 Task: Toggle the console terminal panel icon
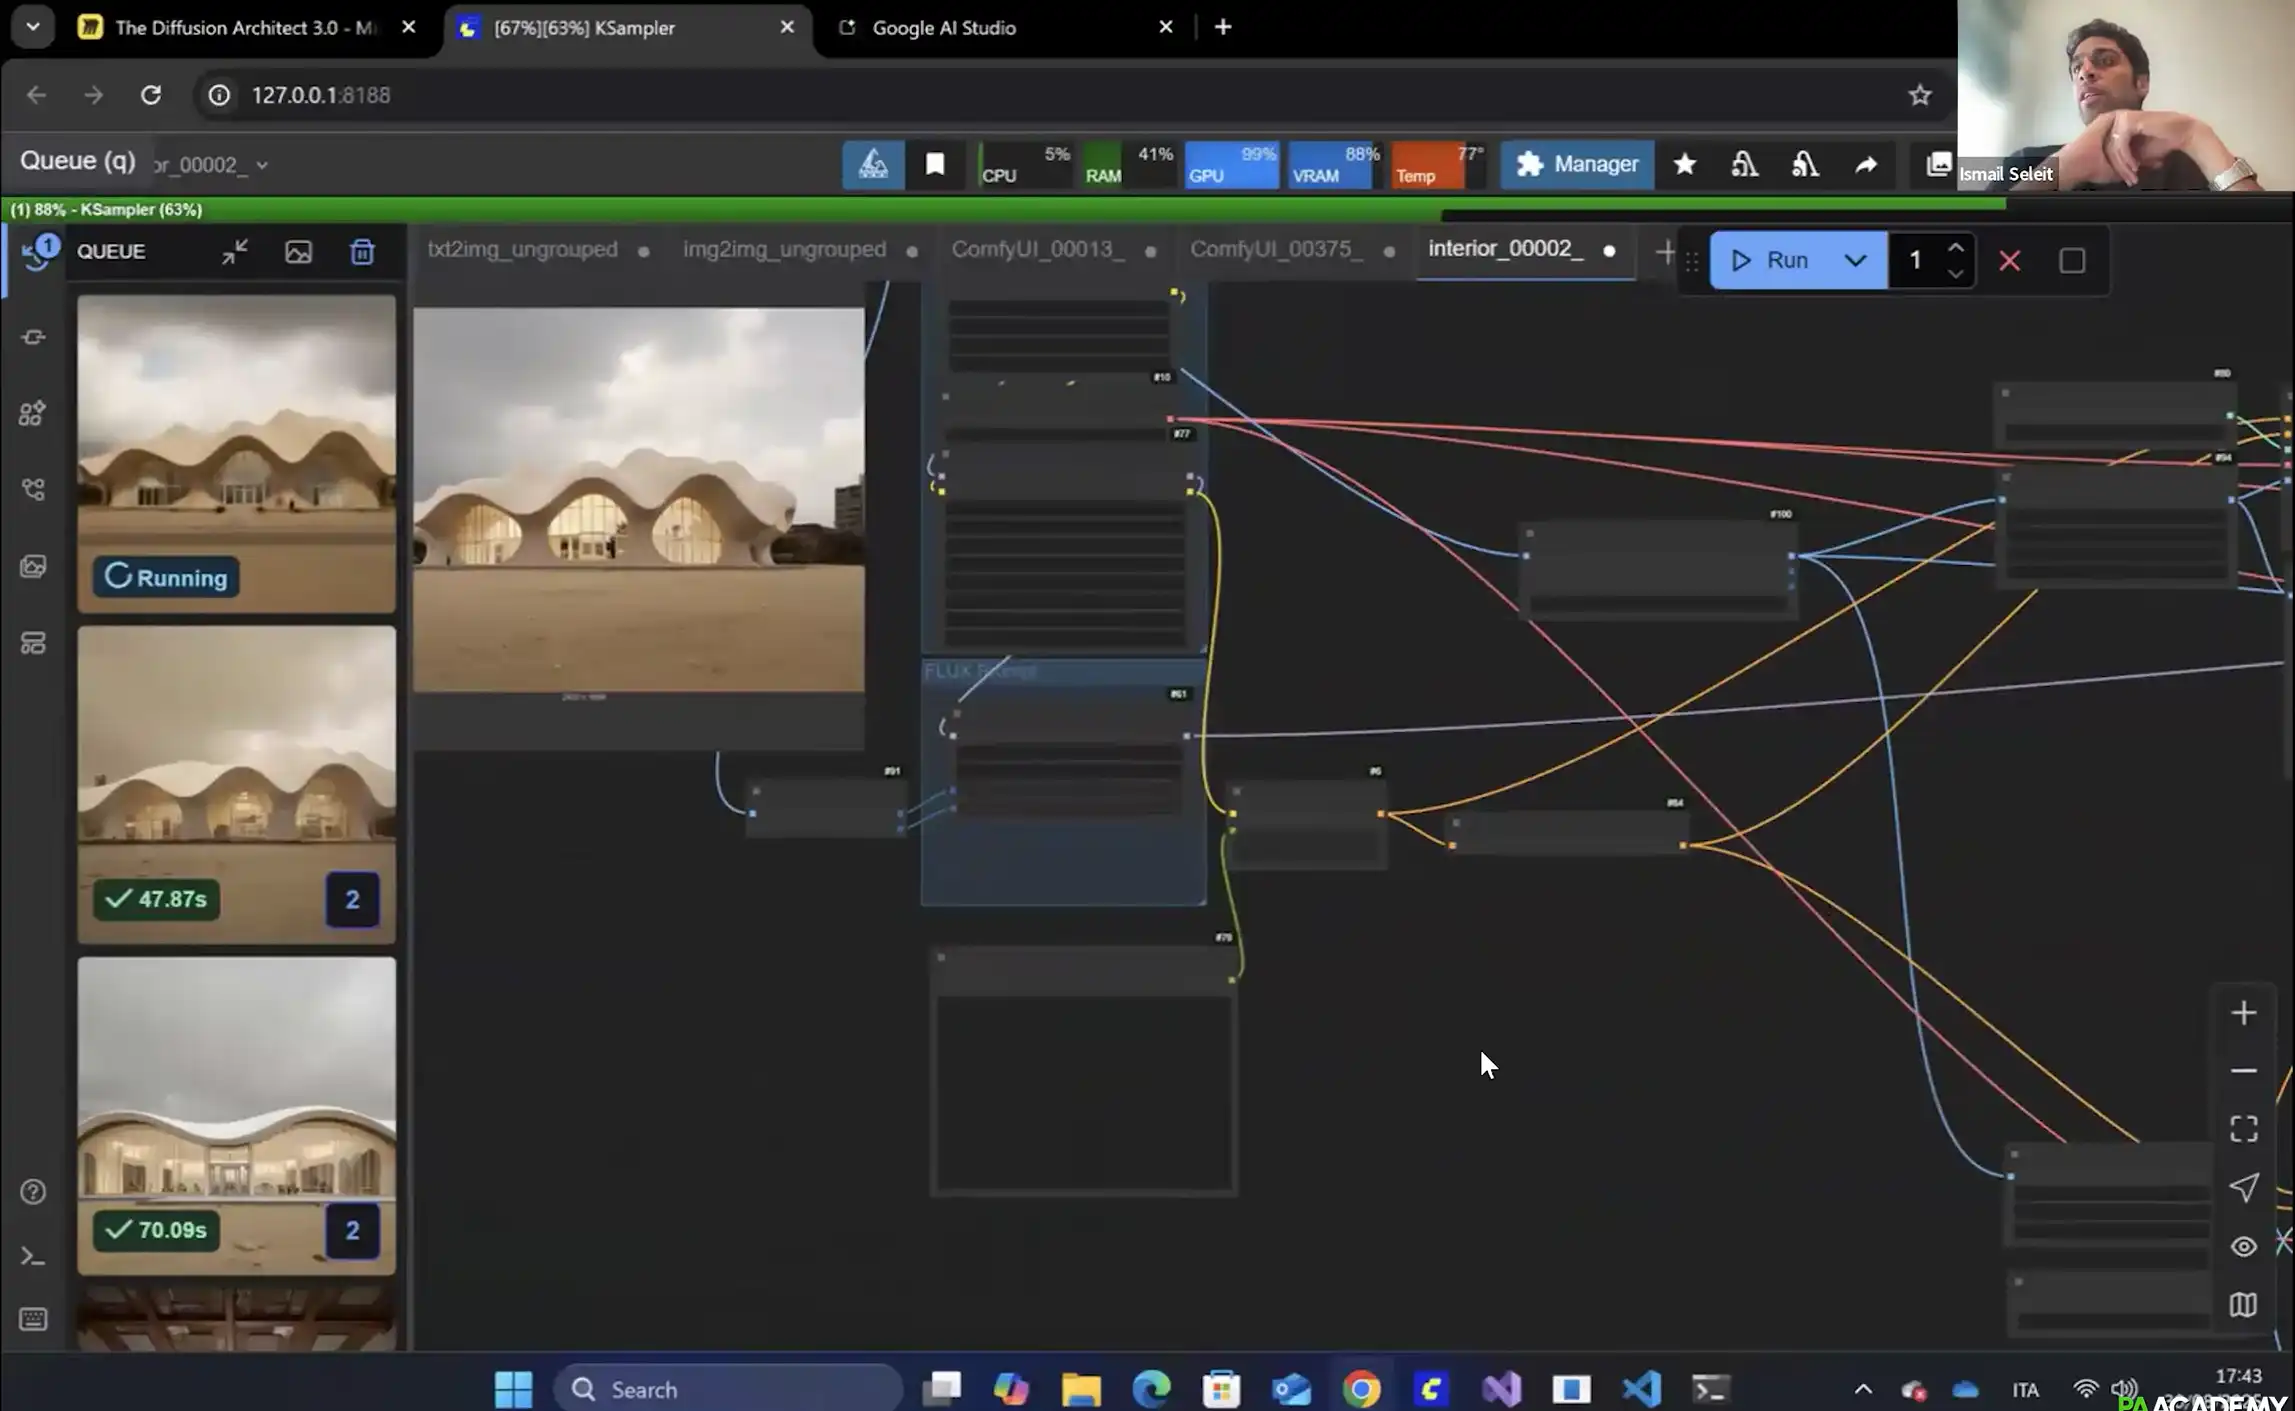click(x=33, y=1256)
